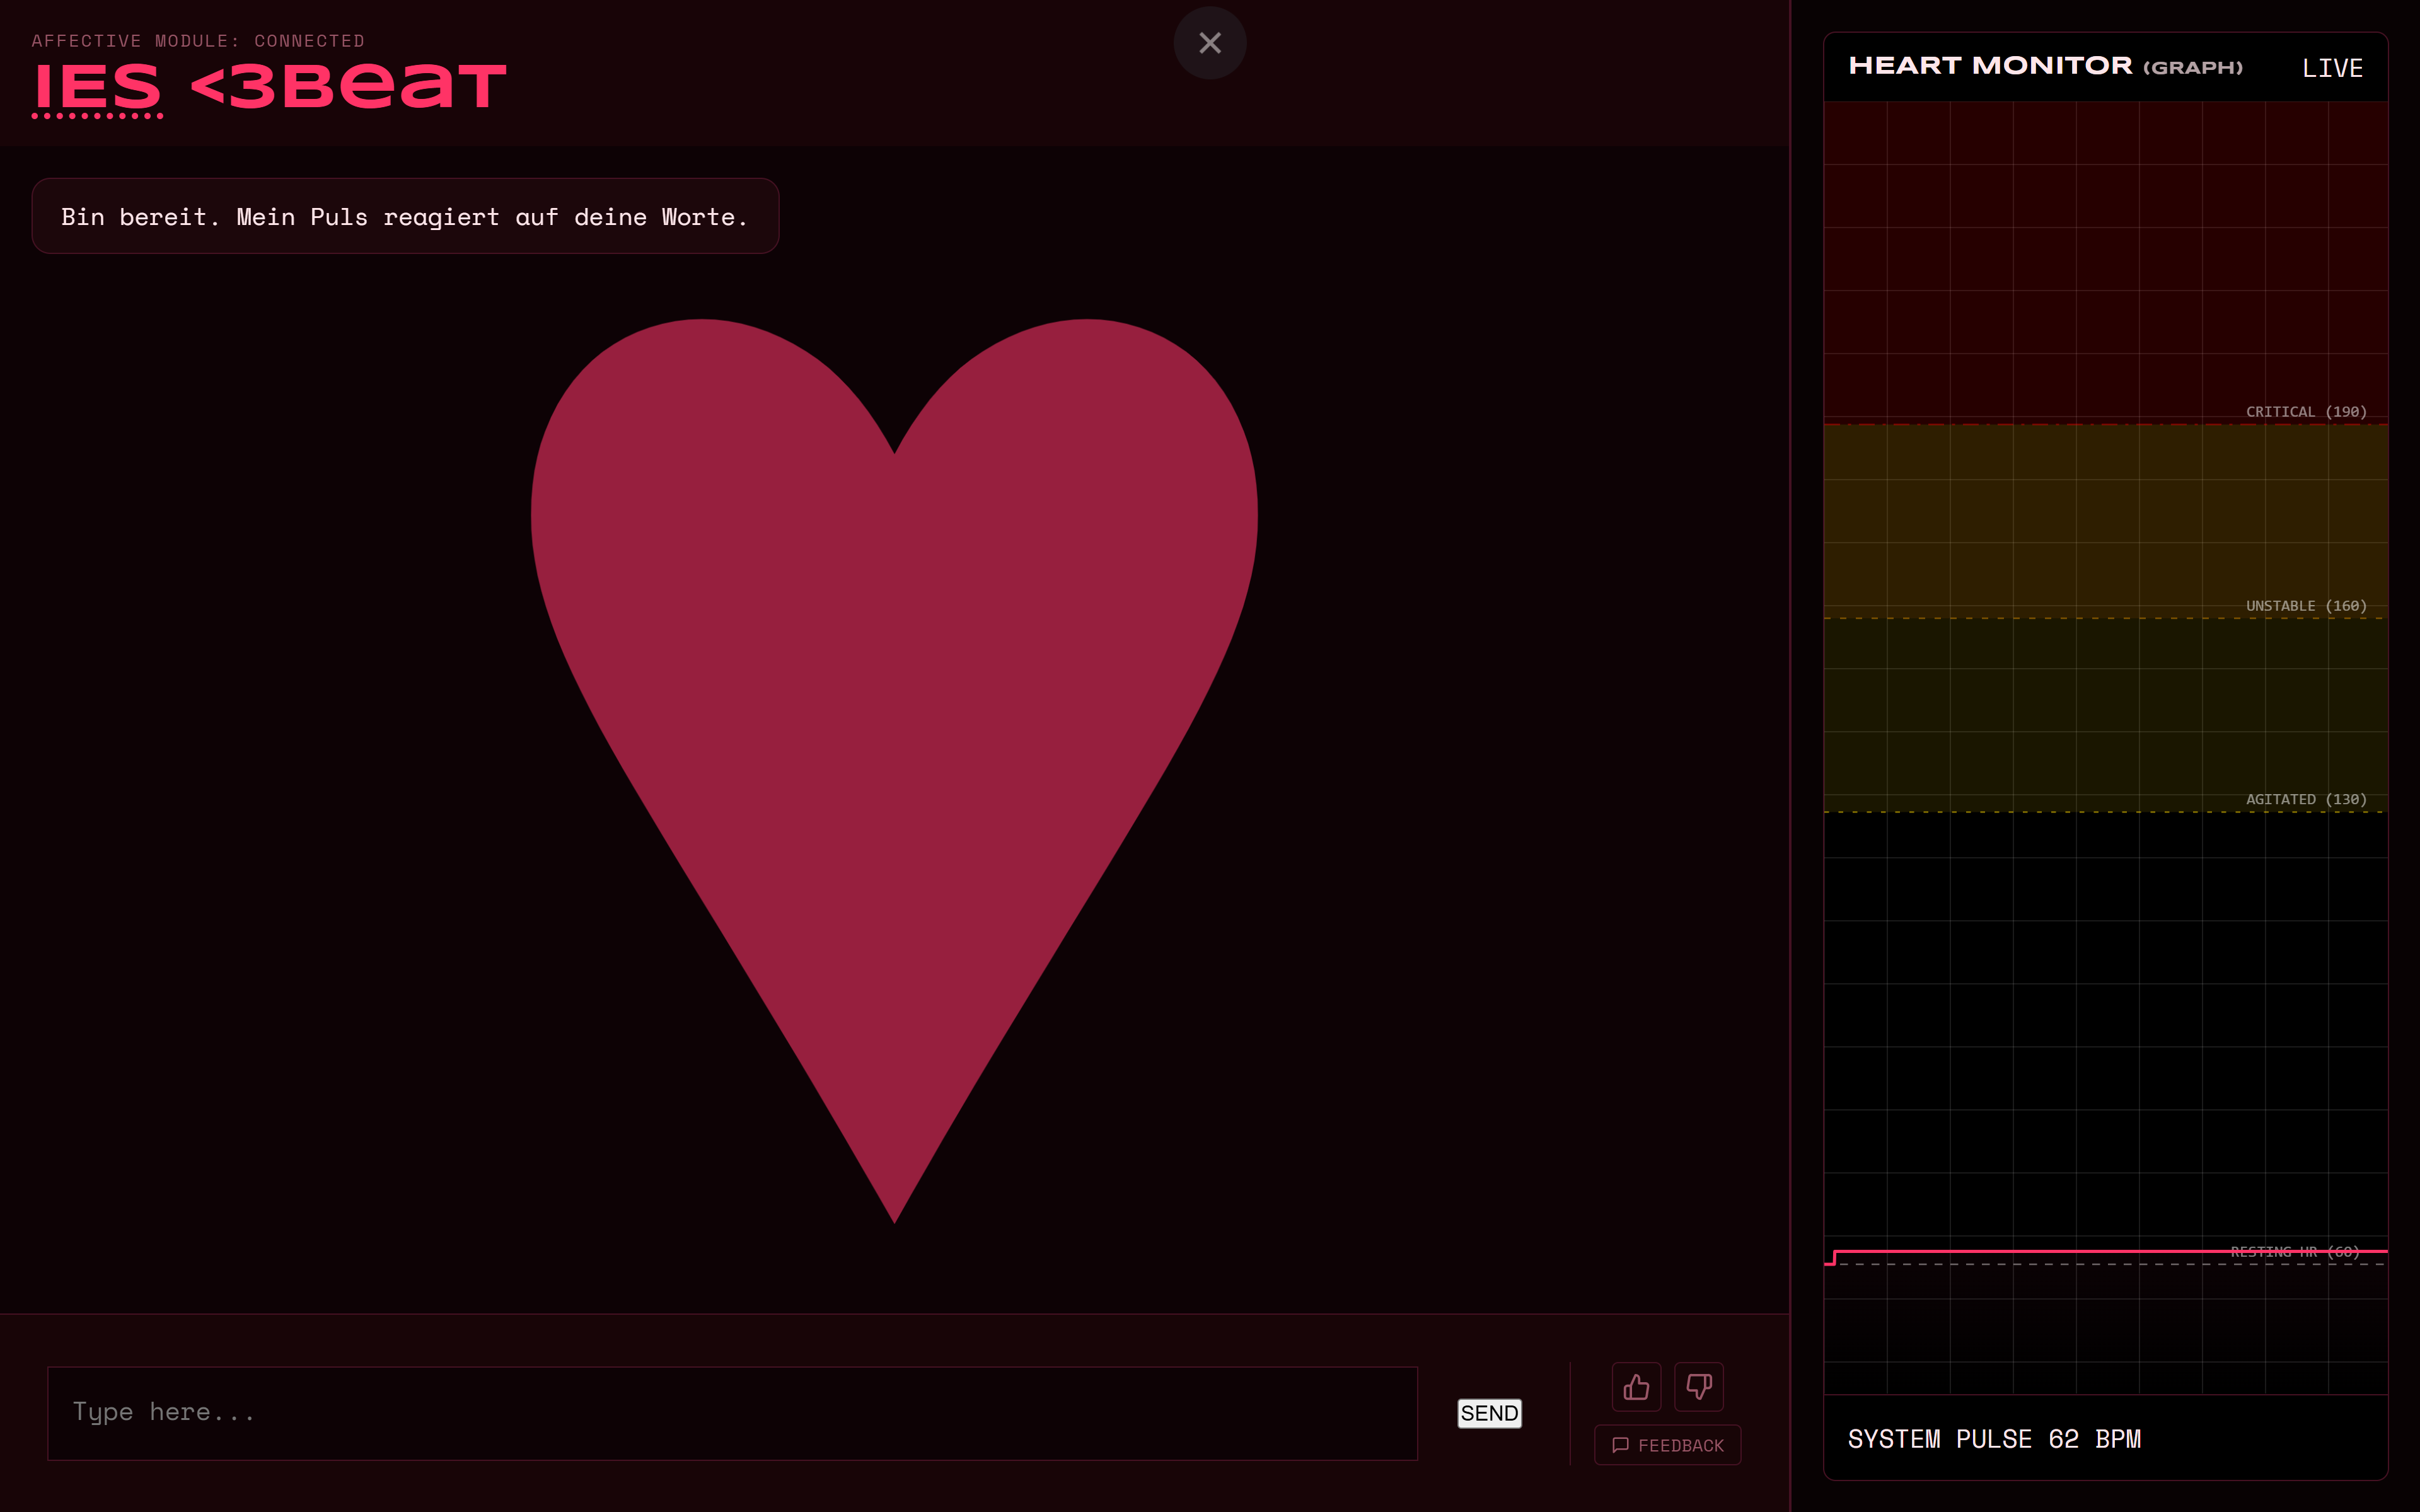Click the AGITATED (130) threshold label

coord(2305,799)
